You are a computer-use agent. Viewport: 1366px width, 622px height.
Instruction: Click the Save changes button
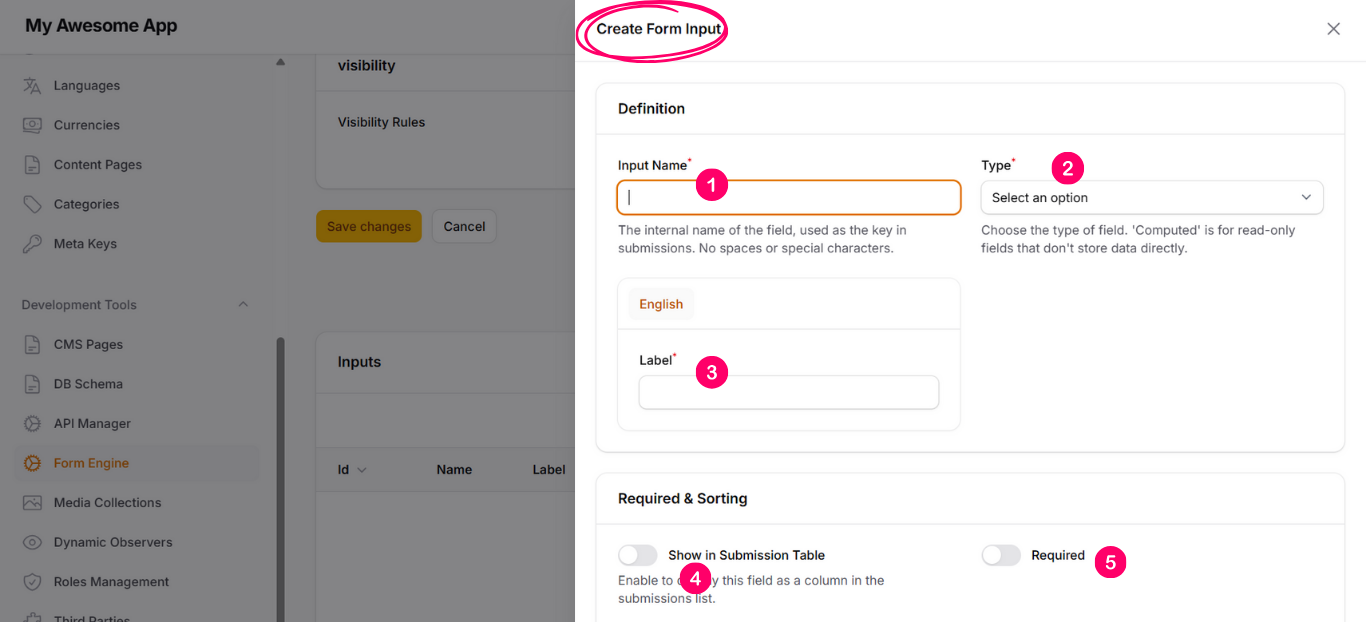(369, 227)
